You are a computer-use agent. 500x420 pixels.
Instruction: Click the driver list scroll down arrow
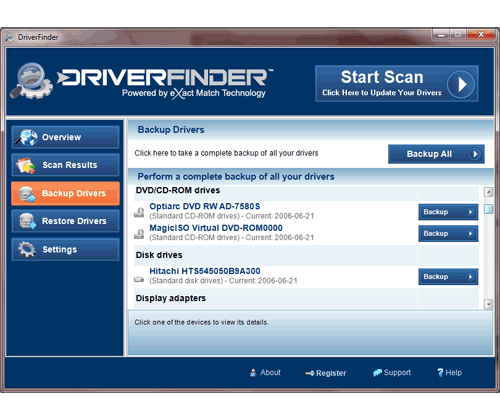(x=488, y=304)
